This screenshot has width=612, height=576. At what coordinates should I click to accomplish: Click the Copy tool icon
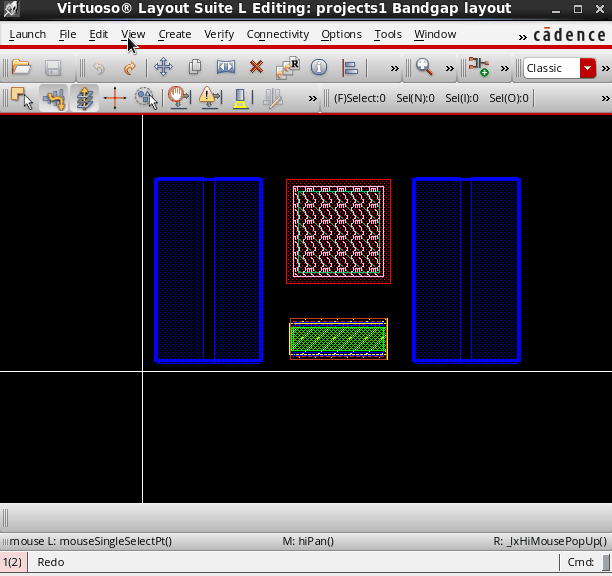pos(196,69)
